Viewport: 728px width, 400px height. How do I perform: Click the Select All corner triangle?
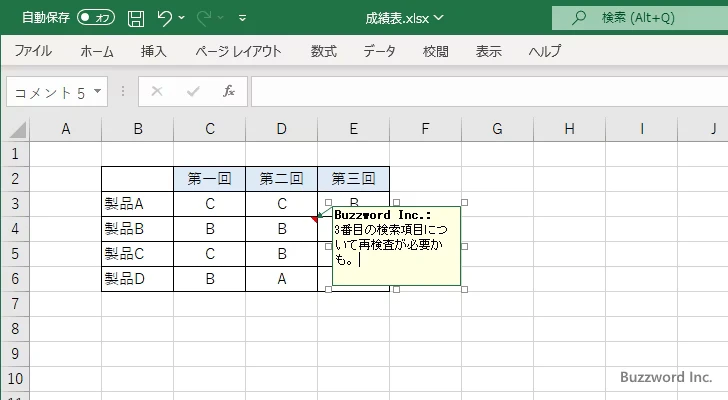tap(17, 129)
